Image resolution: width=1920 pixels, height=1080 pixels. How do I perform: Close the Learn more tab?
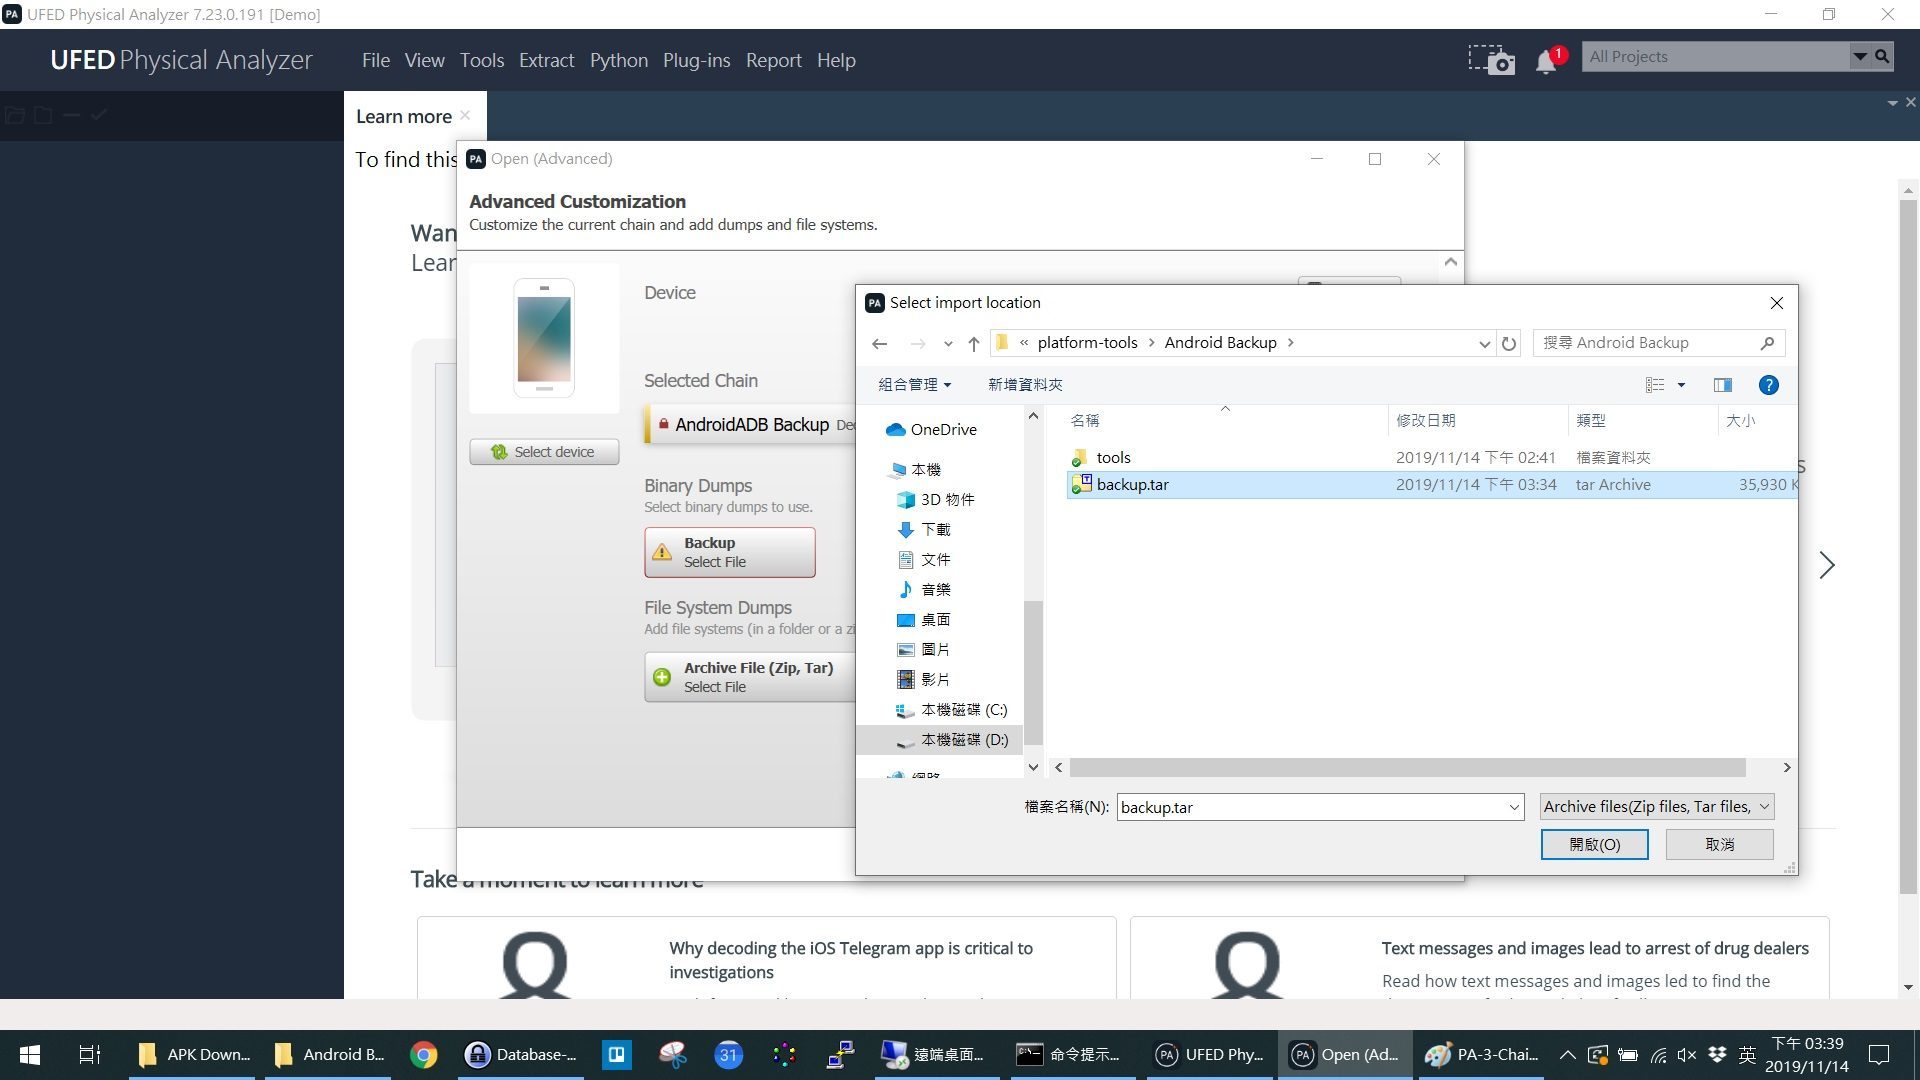(x=465, y=116)
